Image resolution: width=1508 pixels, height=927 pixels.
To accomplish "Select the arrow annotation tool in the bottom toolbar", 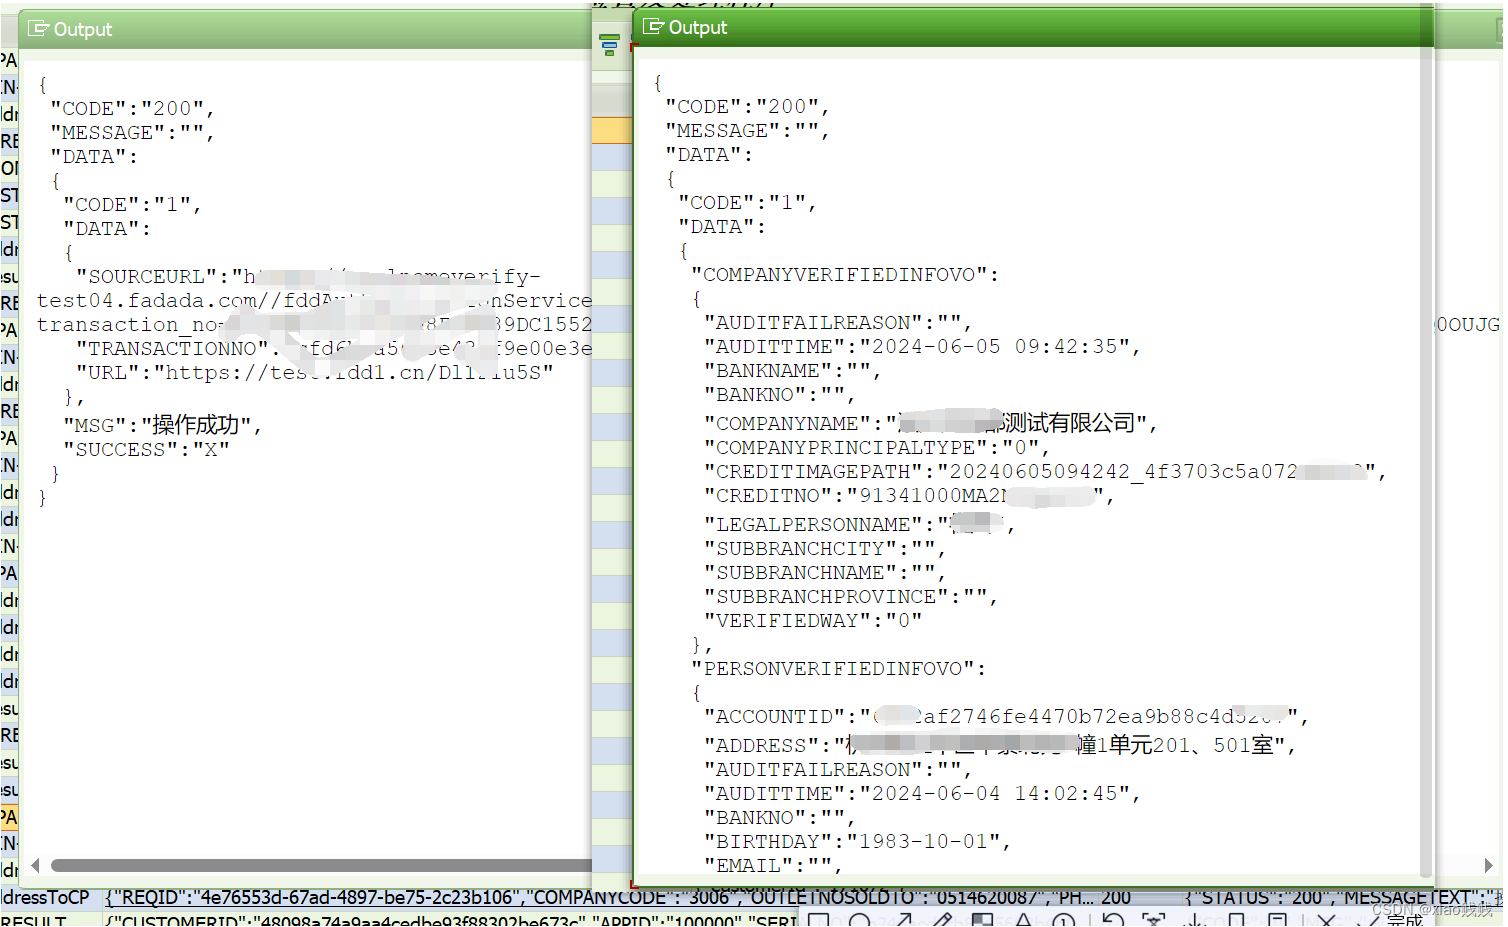I will pos(903,920).
